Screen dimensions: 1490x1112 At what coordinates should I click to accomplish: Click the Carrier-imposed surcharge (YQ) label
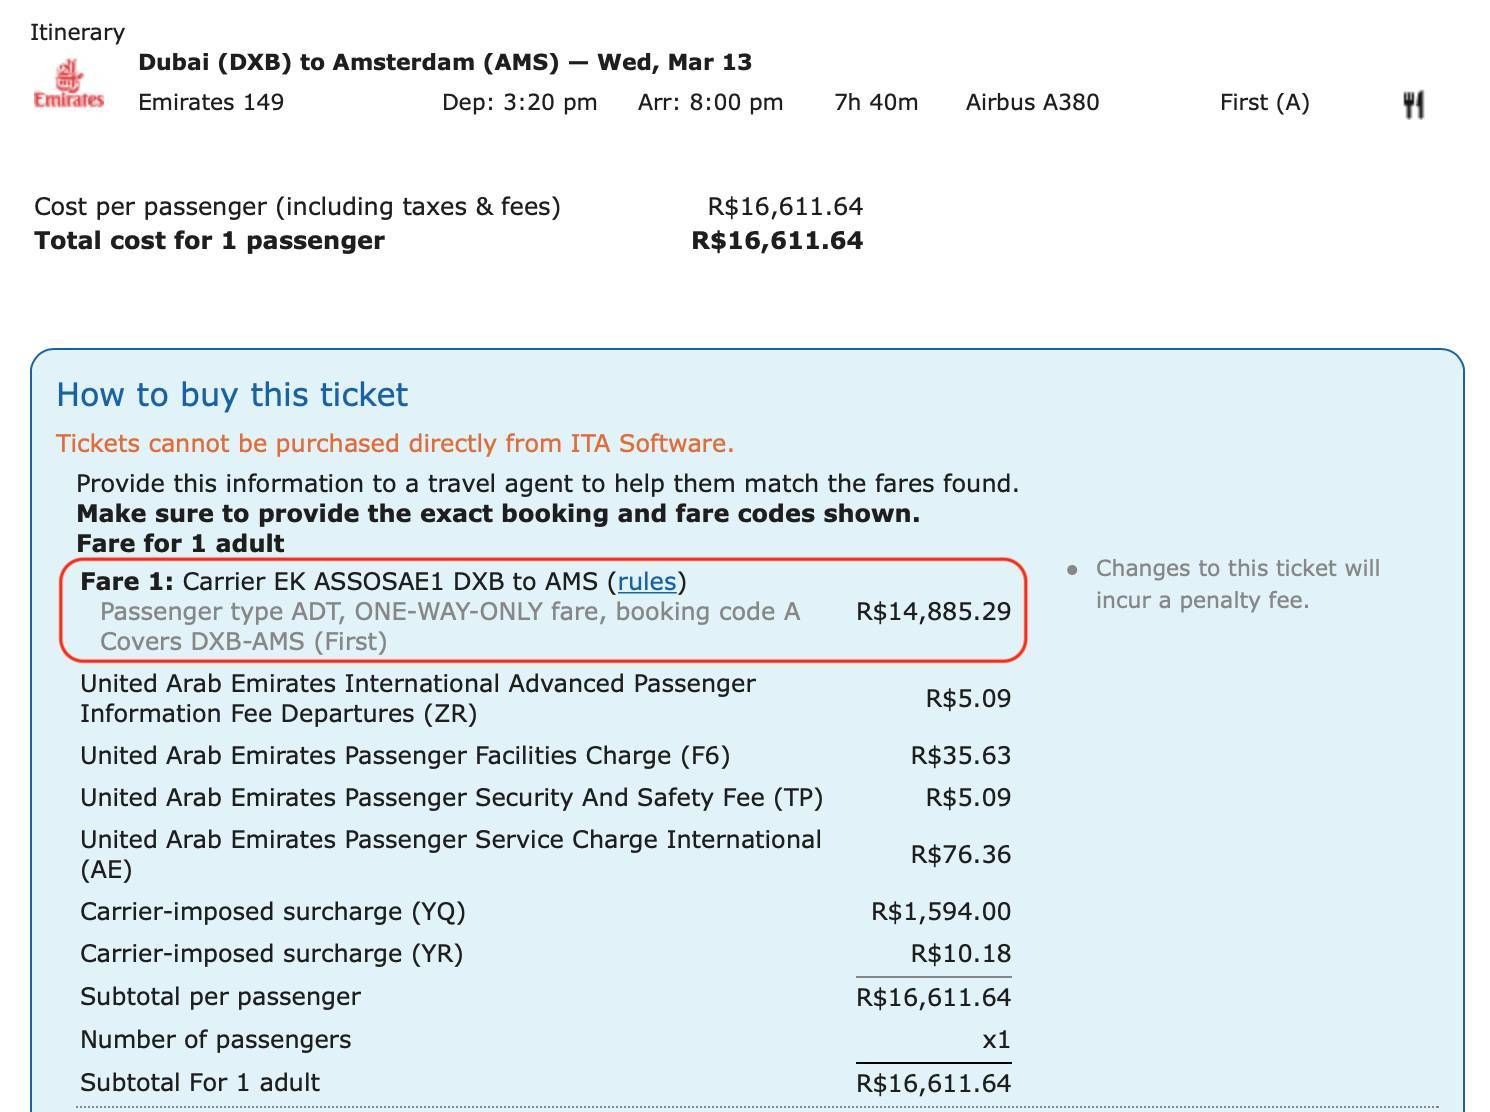273,912
